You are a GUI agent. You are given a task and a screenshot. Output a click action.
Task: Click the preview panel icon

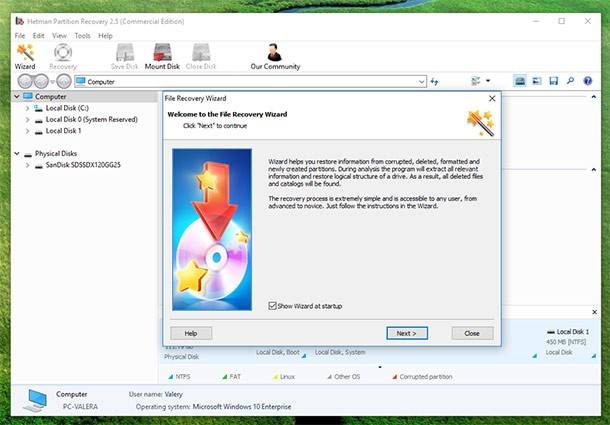[x=537, y=81]
